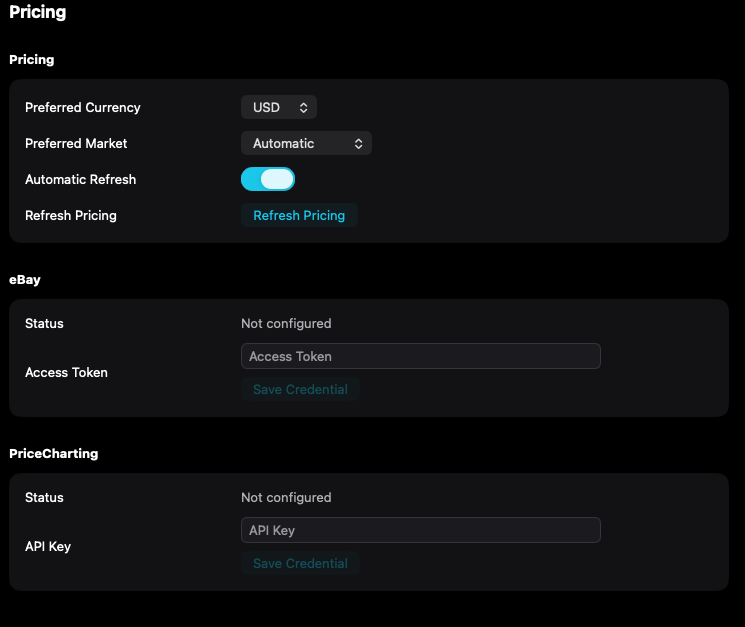Screen dimensions: 745x627
Task: Open the Preferred Market Automatic dropdown
Action: (x=306, y=143)
